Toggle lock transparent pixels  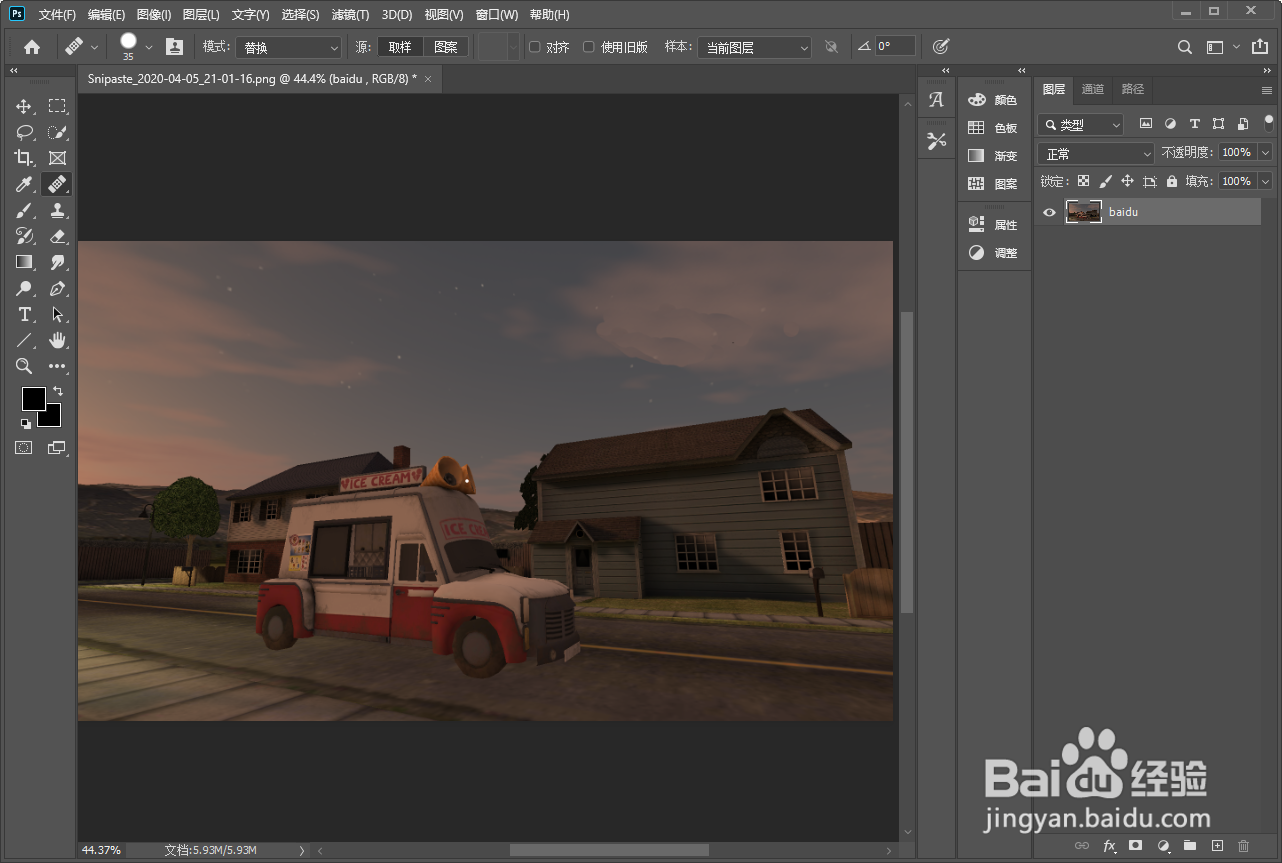coord(1083,181)
